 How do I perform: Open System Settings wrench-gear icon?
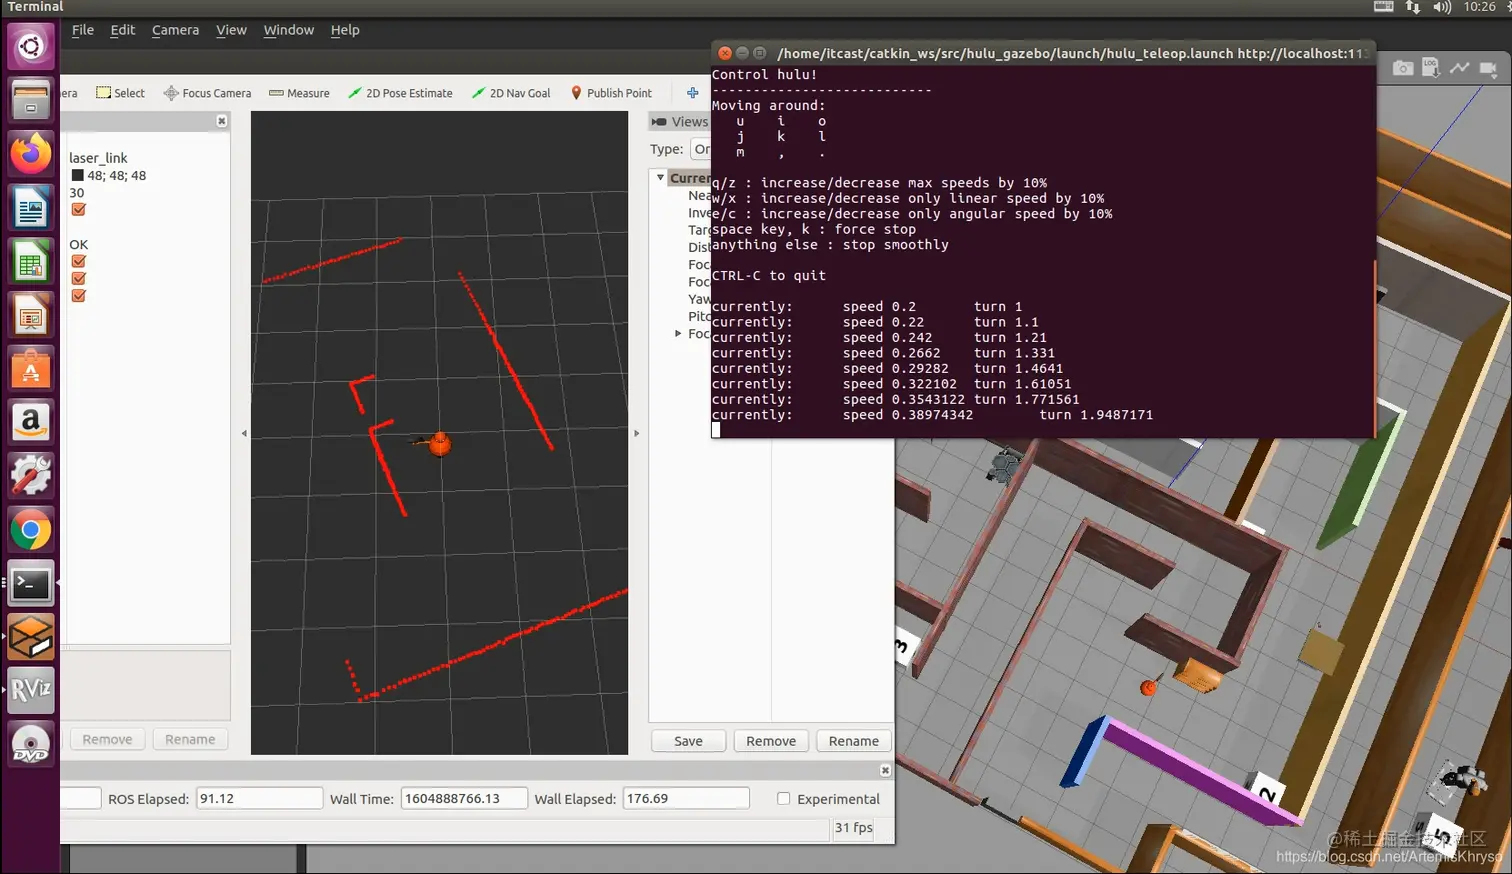(31, 476)
